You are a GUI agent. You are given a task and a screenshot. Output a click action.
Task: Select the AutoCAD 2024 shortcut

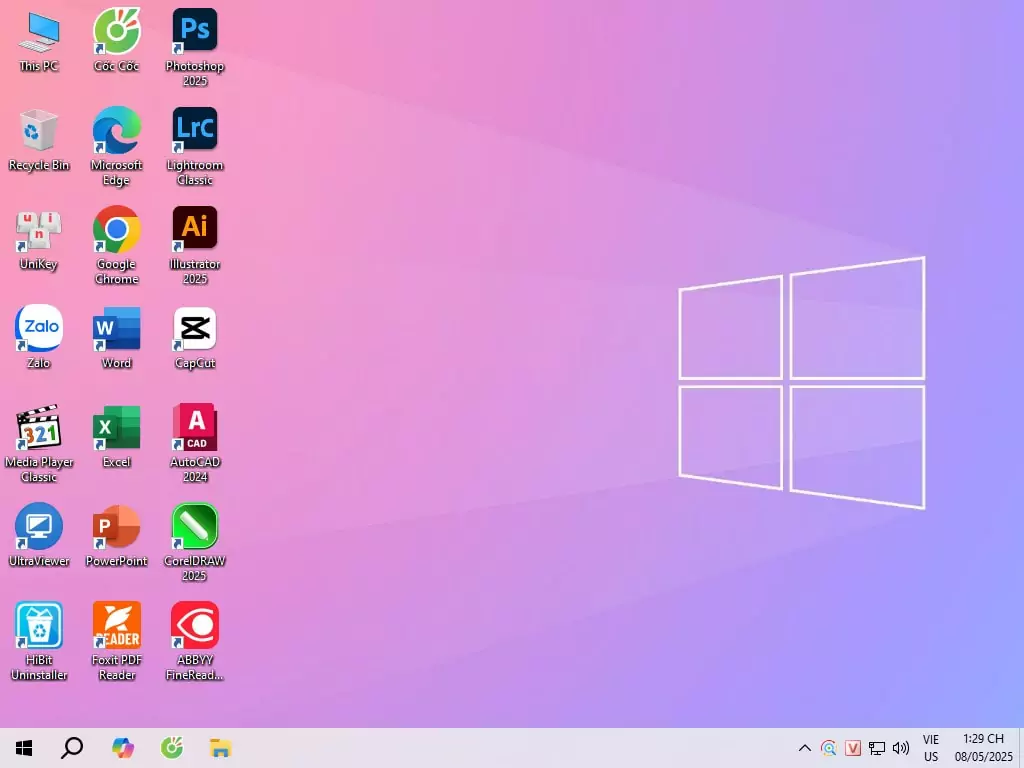coord(195,444)
